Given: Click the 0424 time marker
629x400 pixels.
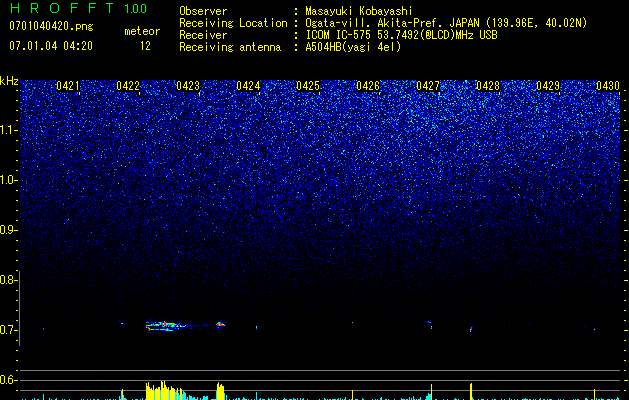Looking at the screenshot, I should point(248,86).
